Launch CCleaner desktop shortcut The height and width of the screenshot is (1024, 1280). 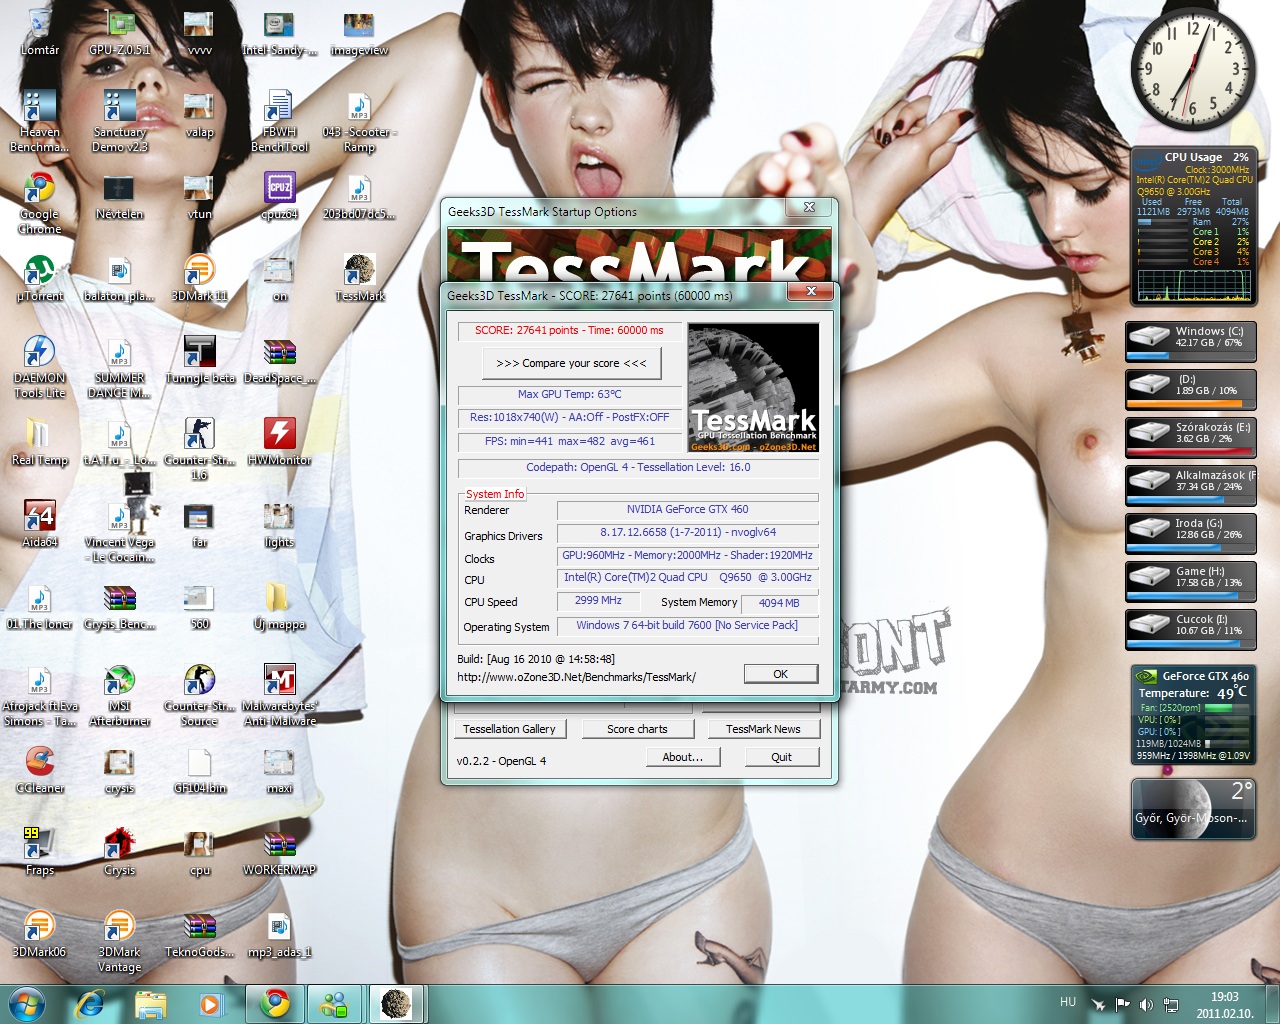coord(39,770)
